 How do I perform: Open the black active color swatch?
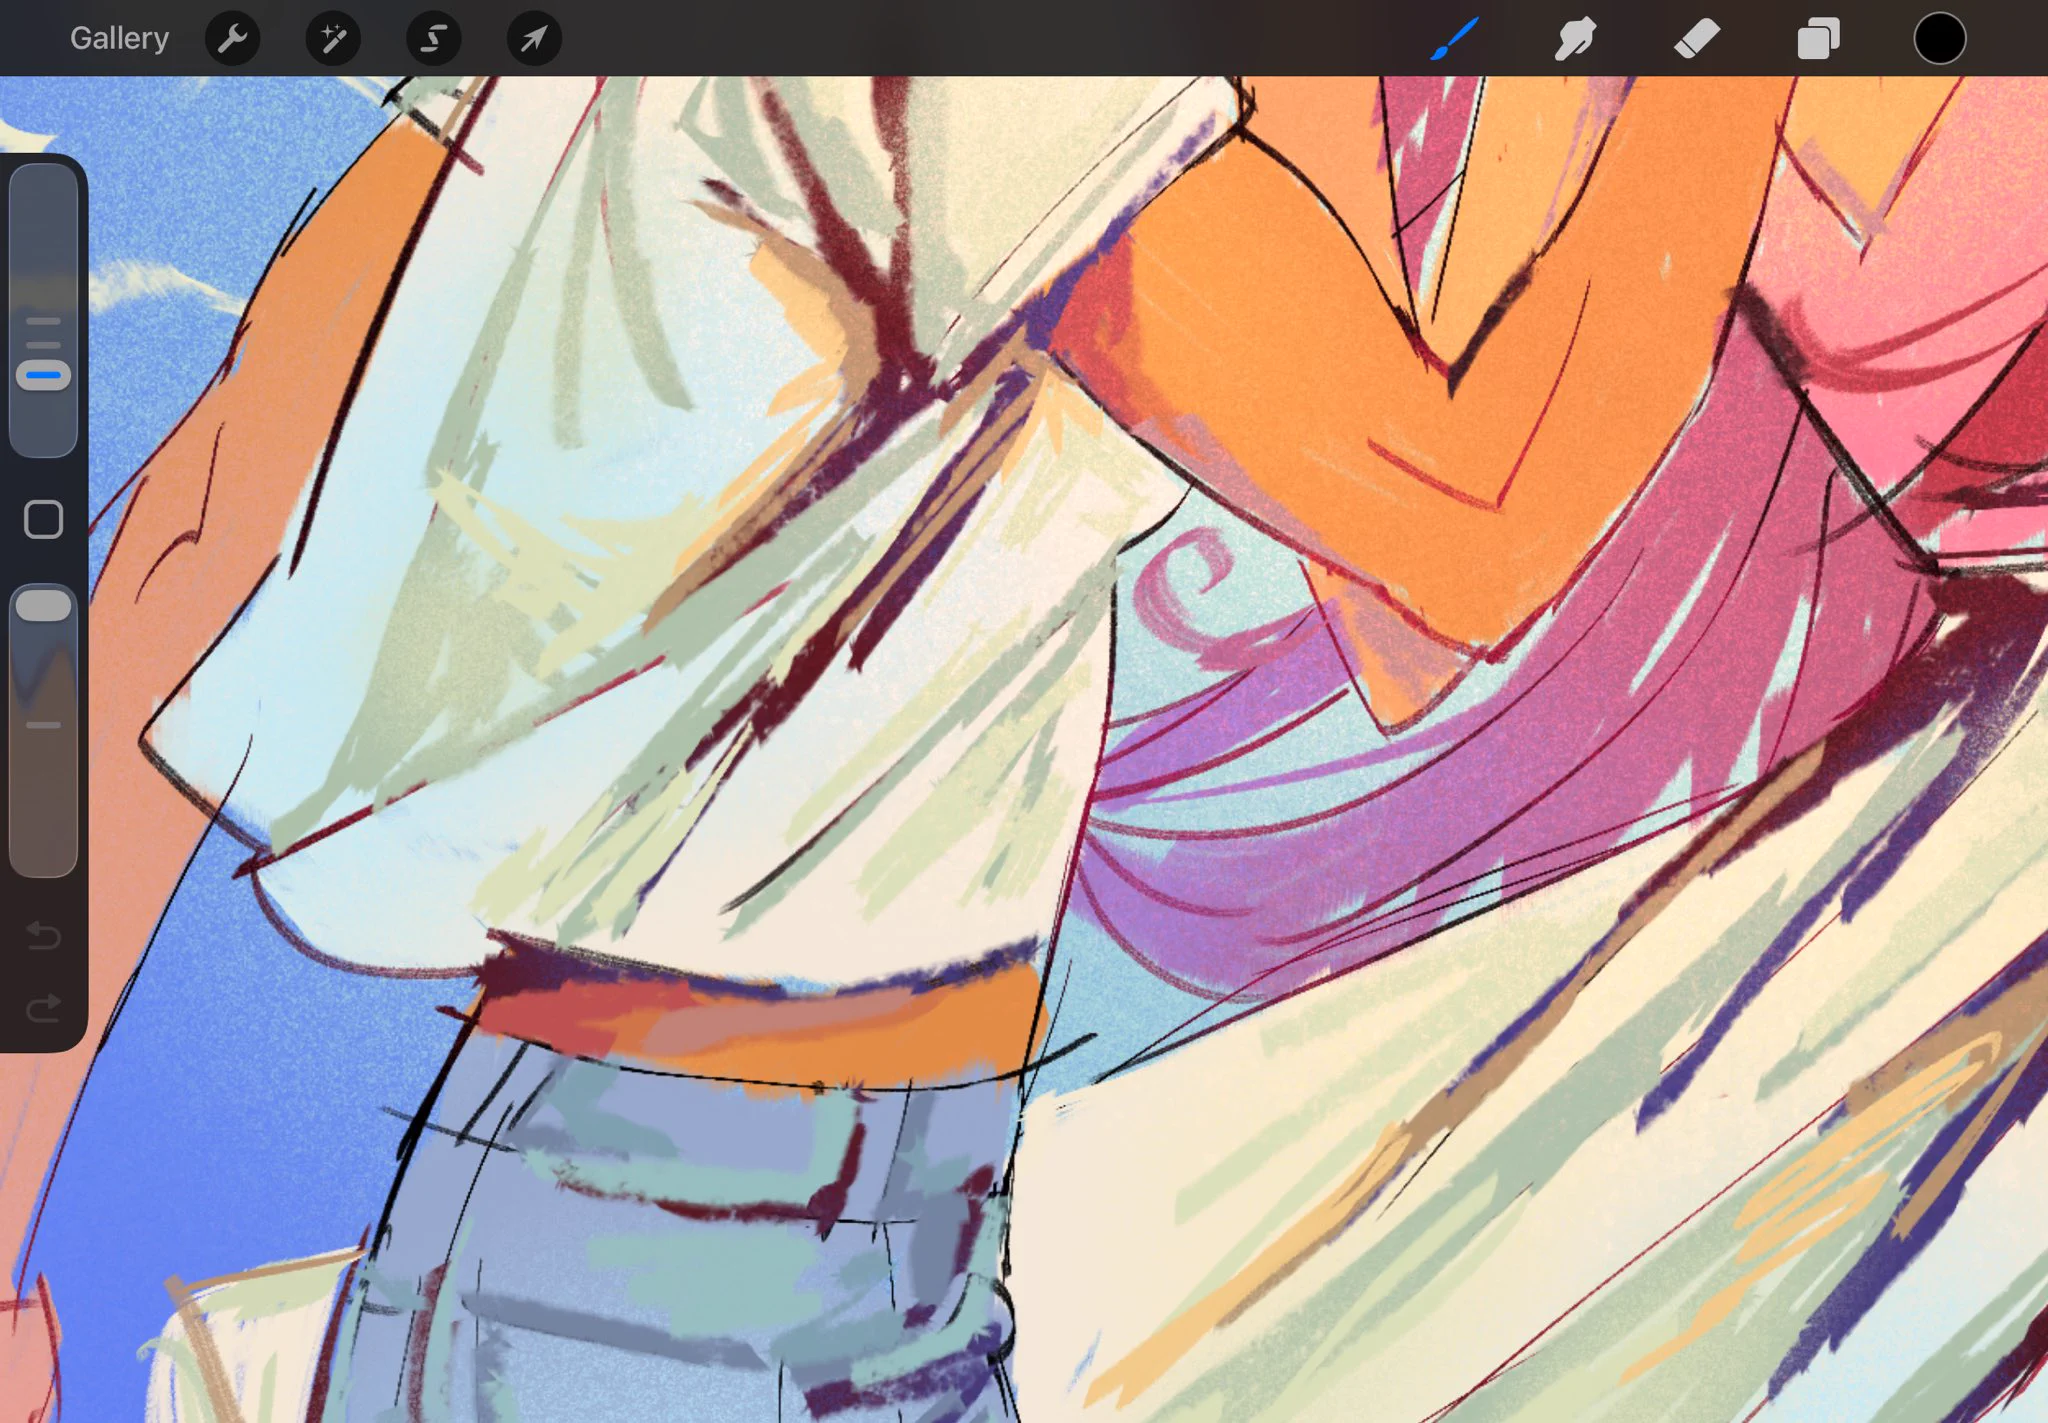pos(1940,39)
